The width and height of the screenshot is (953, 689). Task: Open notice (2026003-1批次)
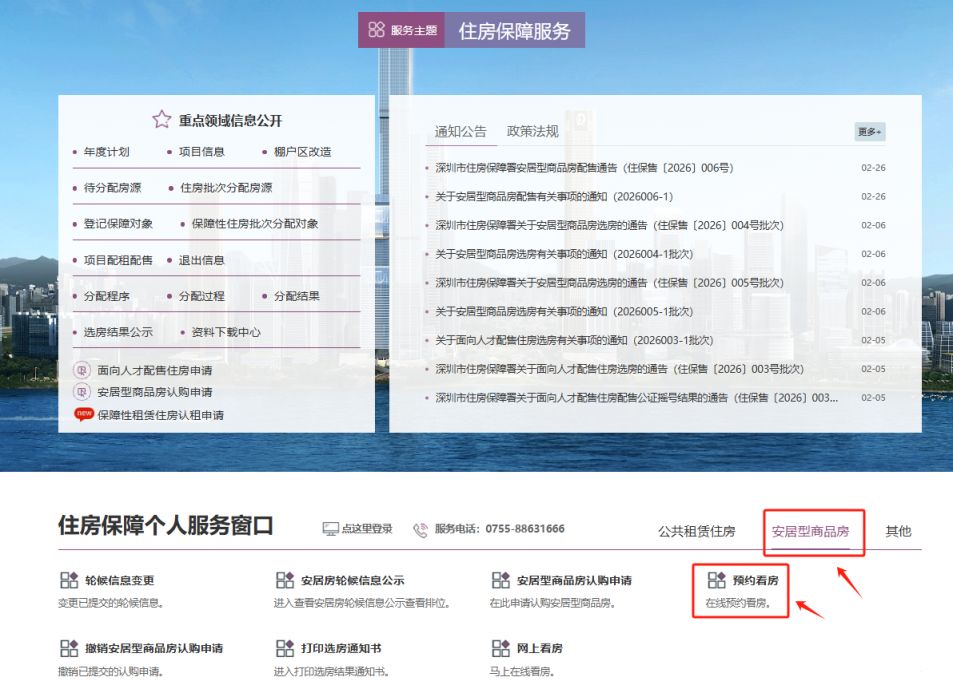click(574, 340)
